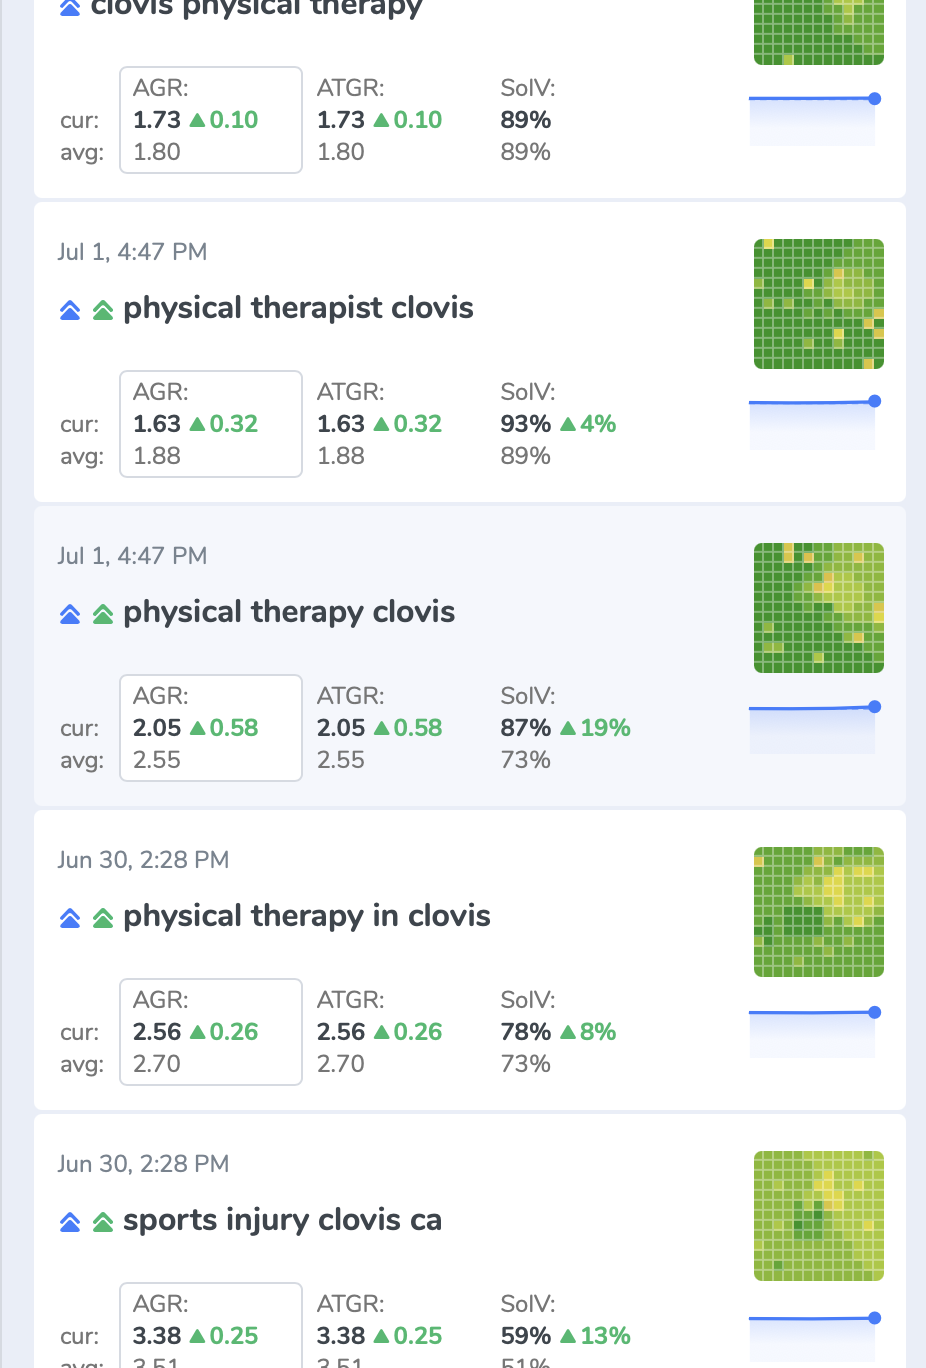
Task: Click blue chevron icon beside physical therapy clovis
Action: 70,614
